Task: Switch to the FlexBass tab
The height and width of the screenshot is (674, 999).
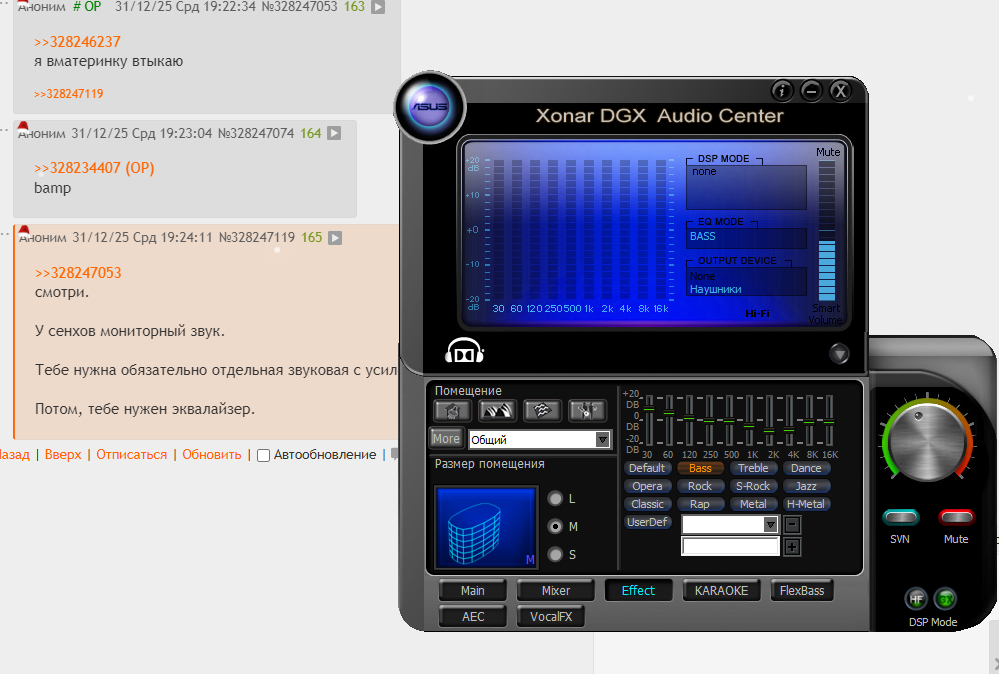Action: [x=801, y=591]
